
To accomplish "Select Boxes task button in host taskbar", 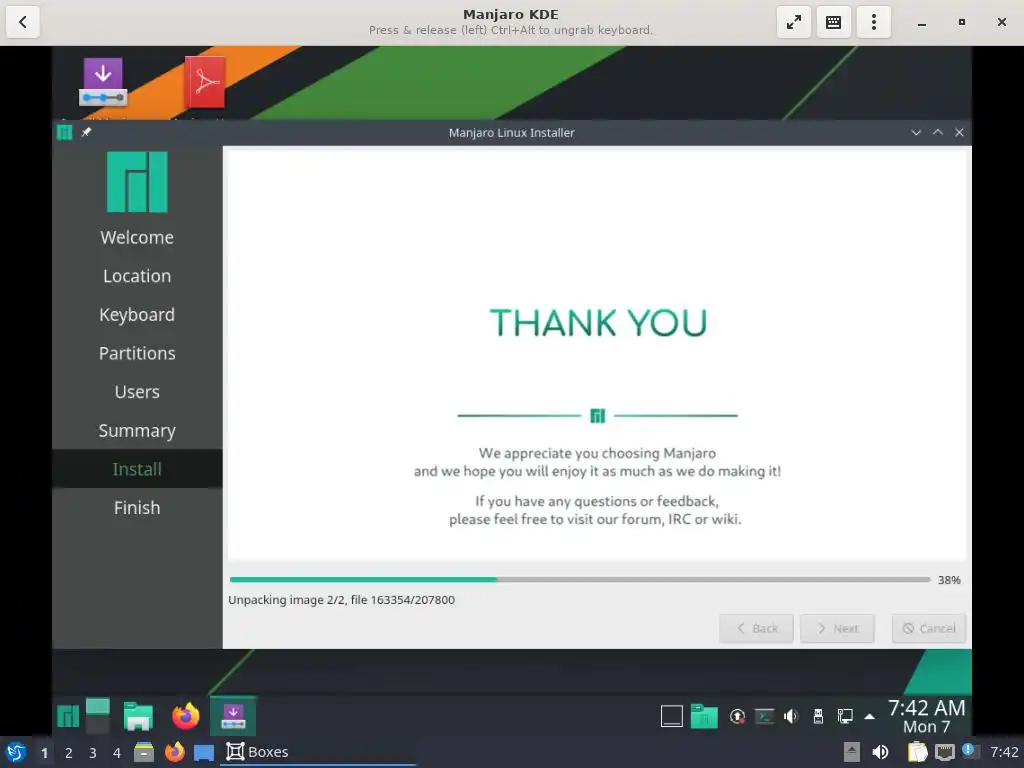I will 318,752.
